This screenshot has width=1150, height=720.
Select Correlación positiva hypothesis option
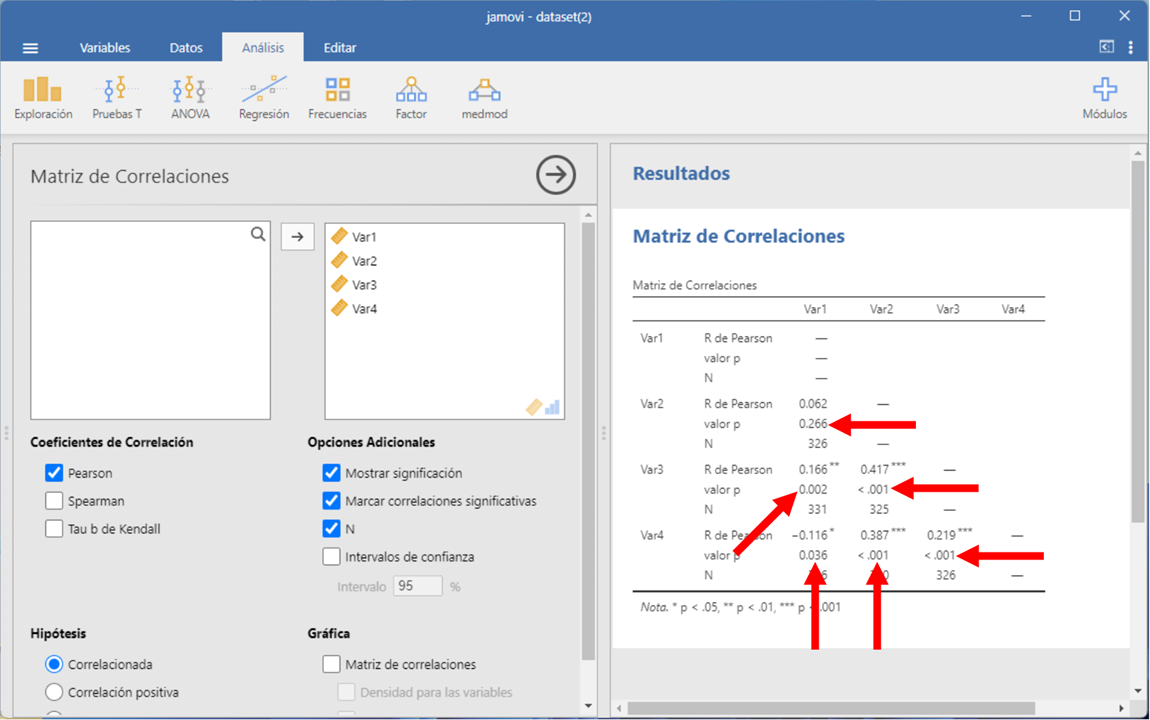pos(54,692)
